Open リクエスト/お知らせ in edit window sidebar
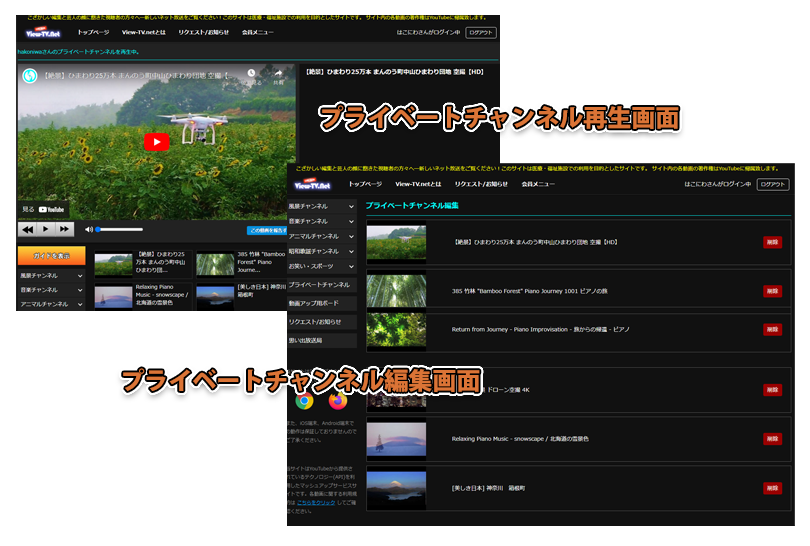The height and width of the screenshot is (546, 810). pos(322,322)
